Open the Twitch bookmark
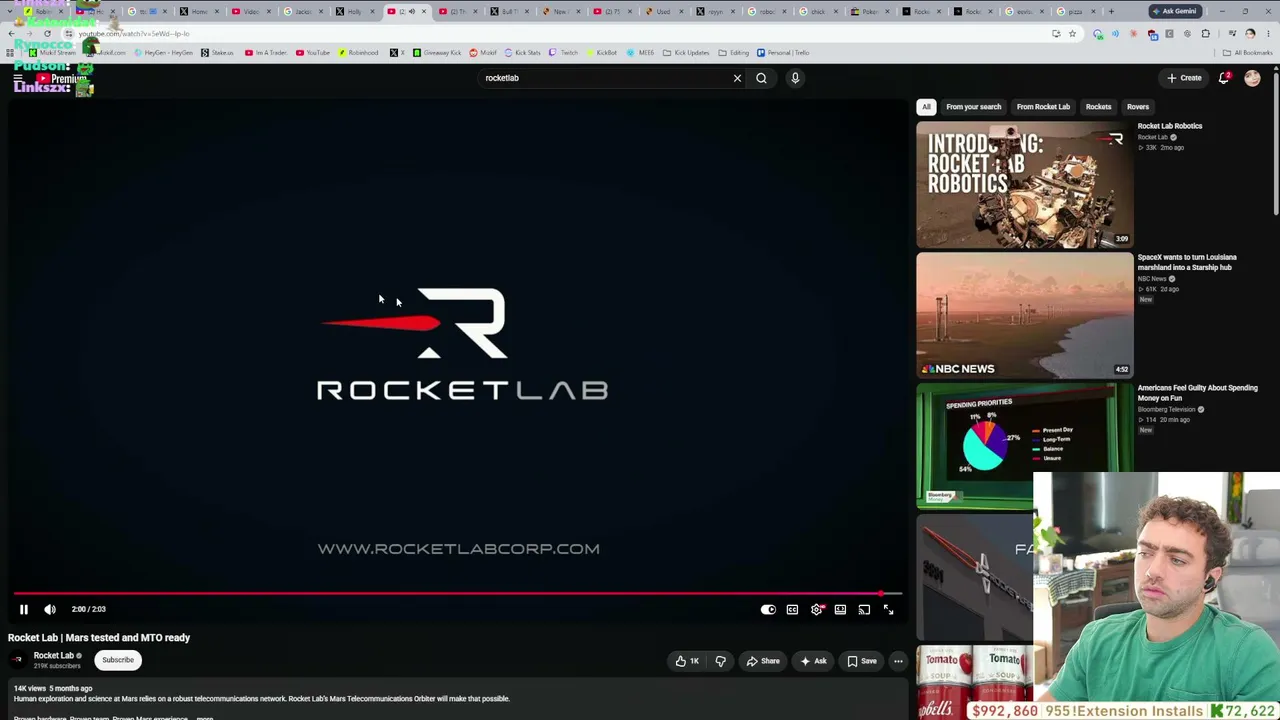The height and width of the screenshot is (720, 1280). pyautogui.click(x=564, y=53)
